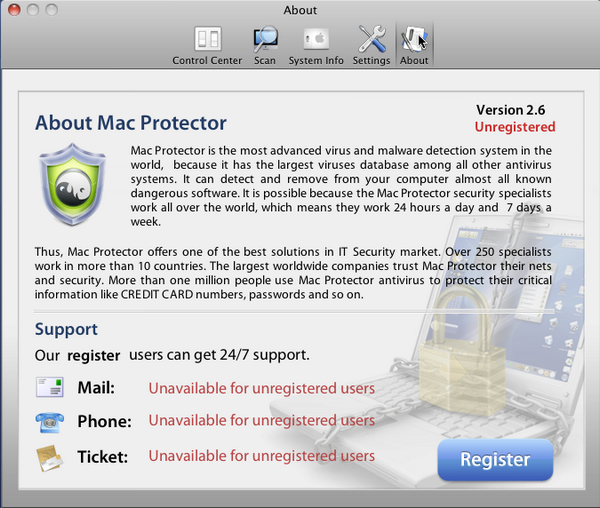Click the Mail: label
The image size is (600, 508).
pos(96,388)
